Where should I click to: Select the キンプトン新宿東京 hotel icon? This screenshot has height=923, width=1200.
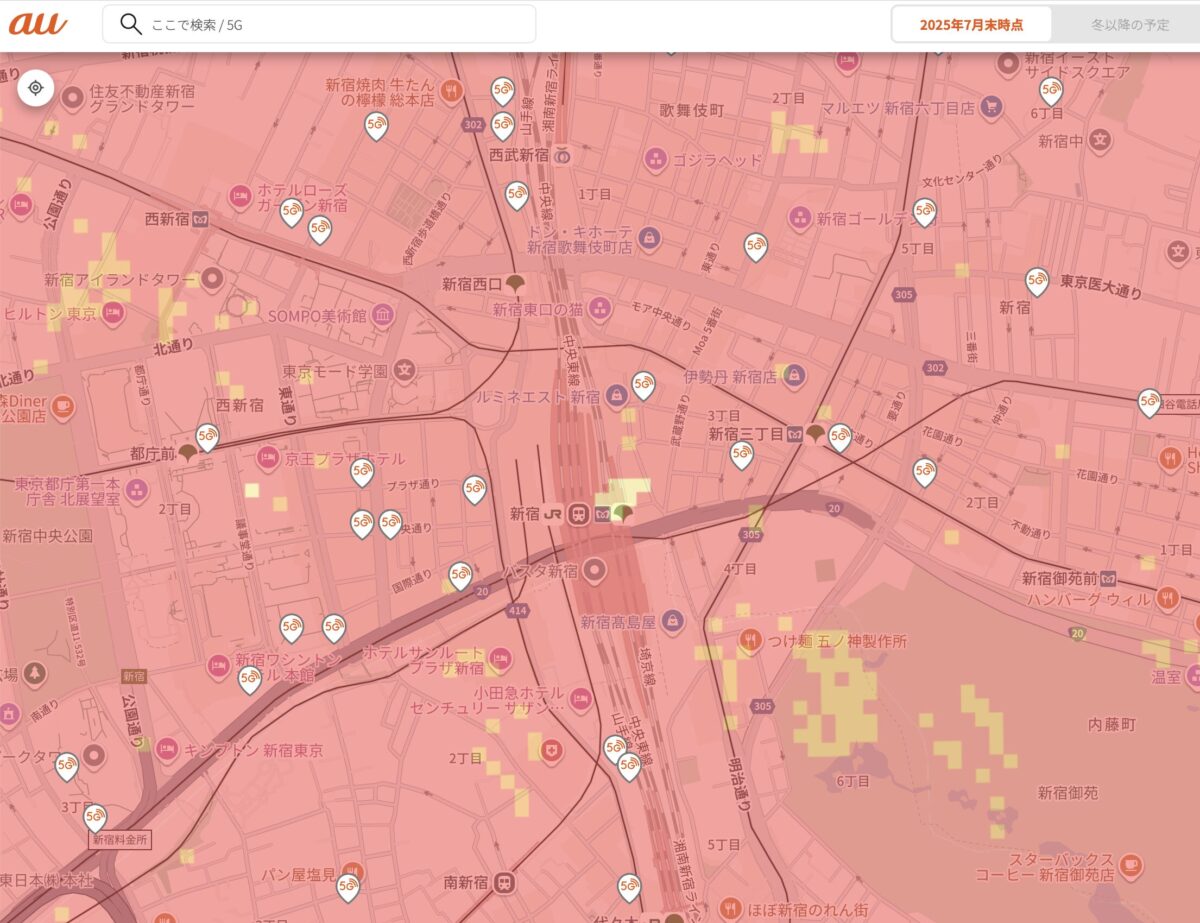166,749
